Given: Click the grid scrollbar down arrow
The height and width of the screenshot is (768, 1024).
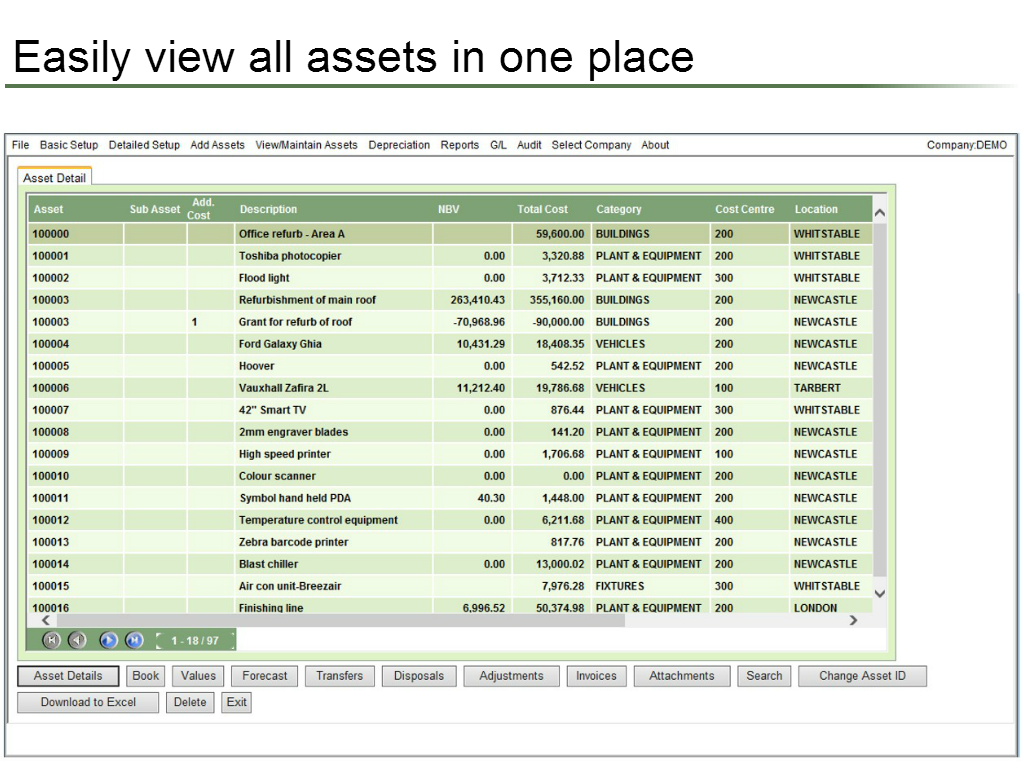Looking at the screenshot, I should click(x=879, y=593).
